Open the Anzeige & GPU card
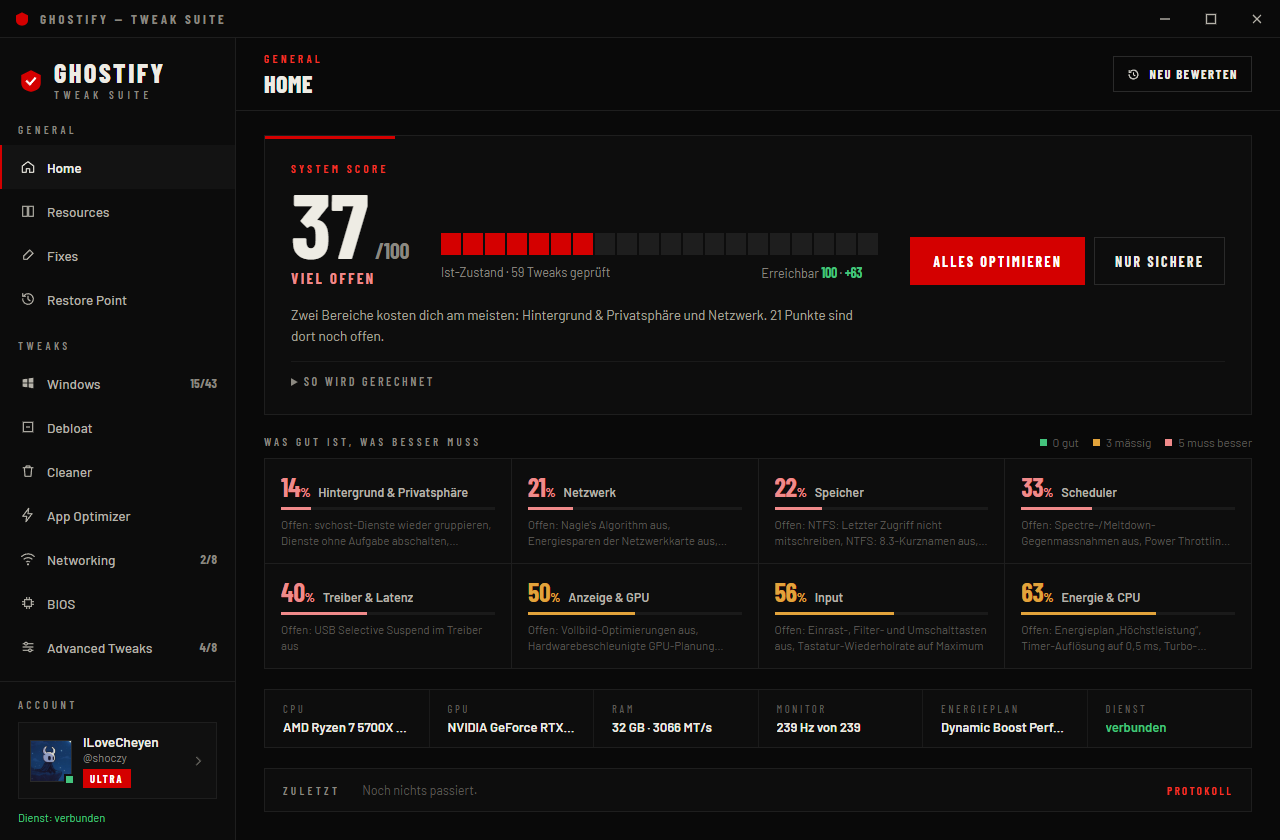Screen dimensions: 1280x840 coord(635,616)
